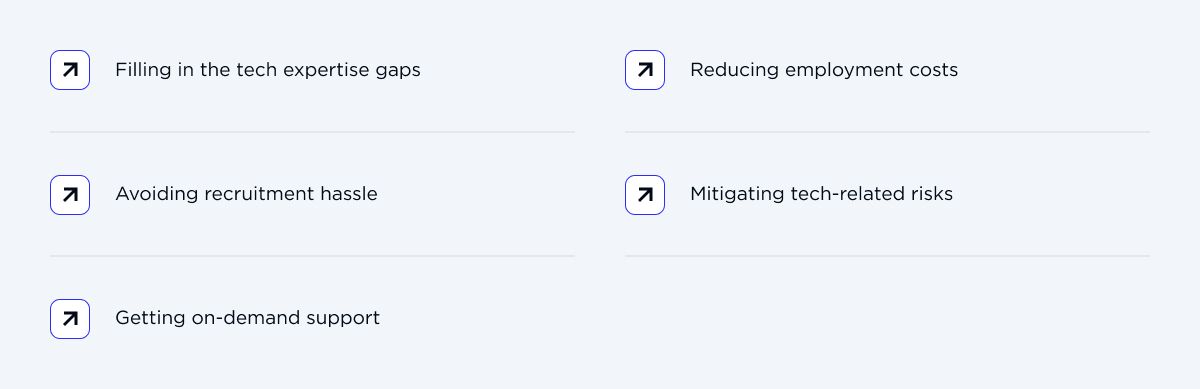Click the arrow icon for Mitigating tech-related risks

point(645,194)
